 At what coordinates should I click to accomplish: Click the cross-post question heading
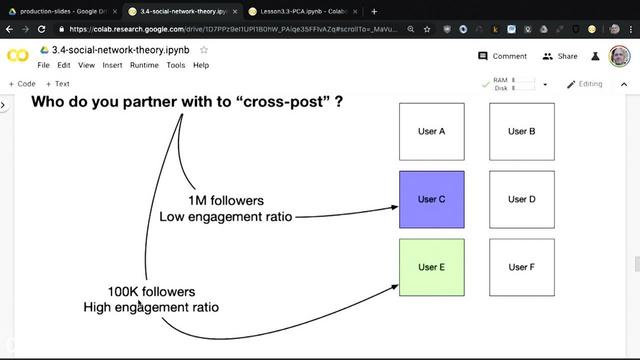187,102
